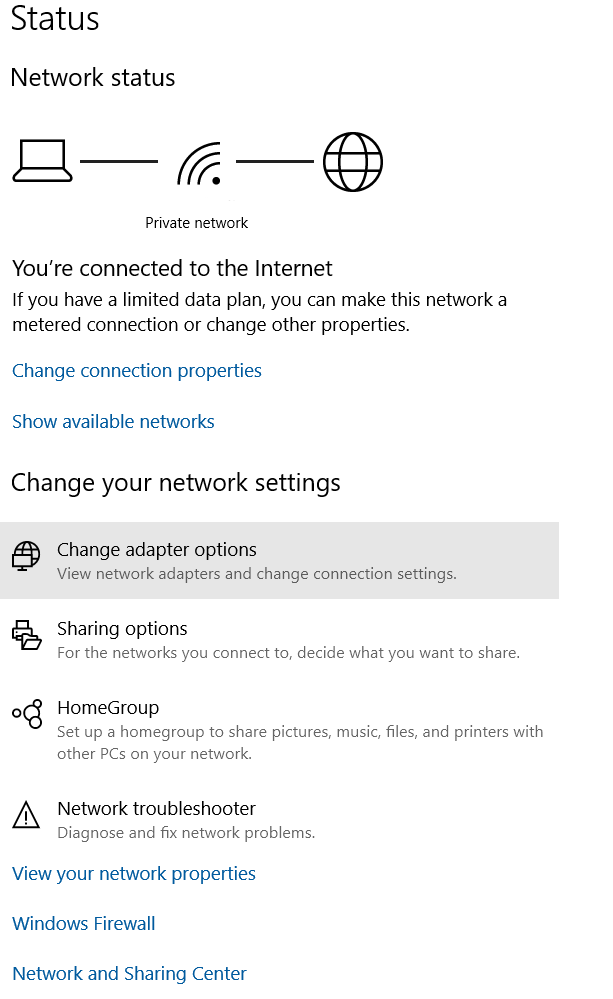Click the Status page heading
Image resolution: width=613 pixels, height=999 pixels.
55,18
